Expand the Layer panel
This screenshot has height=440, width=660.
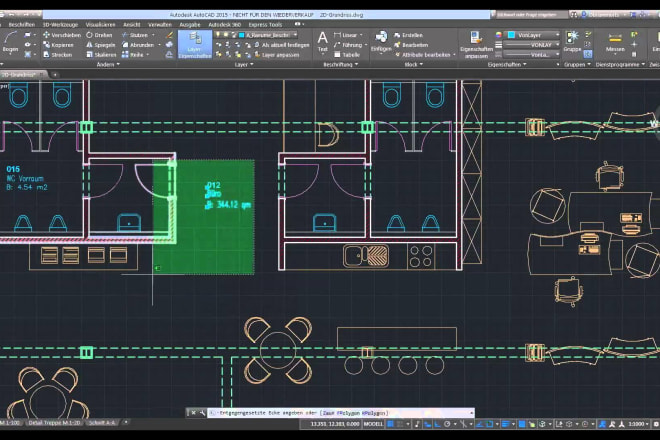244,64
